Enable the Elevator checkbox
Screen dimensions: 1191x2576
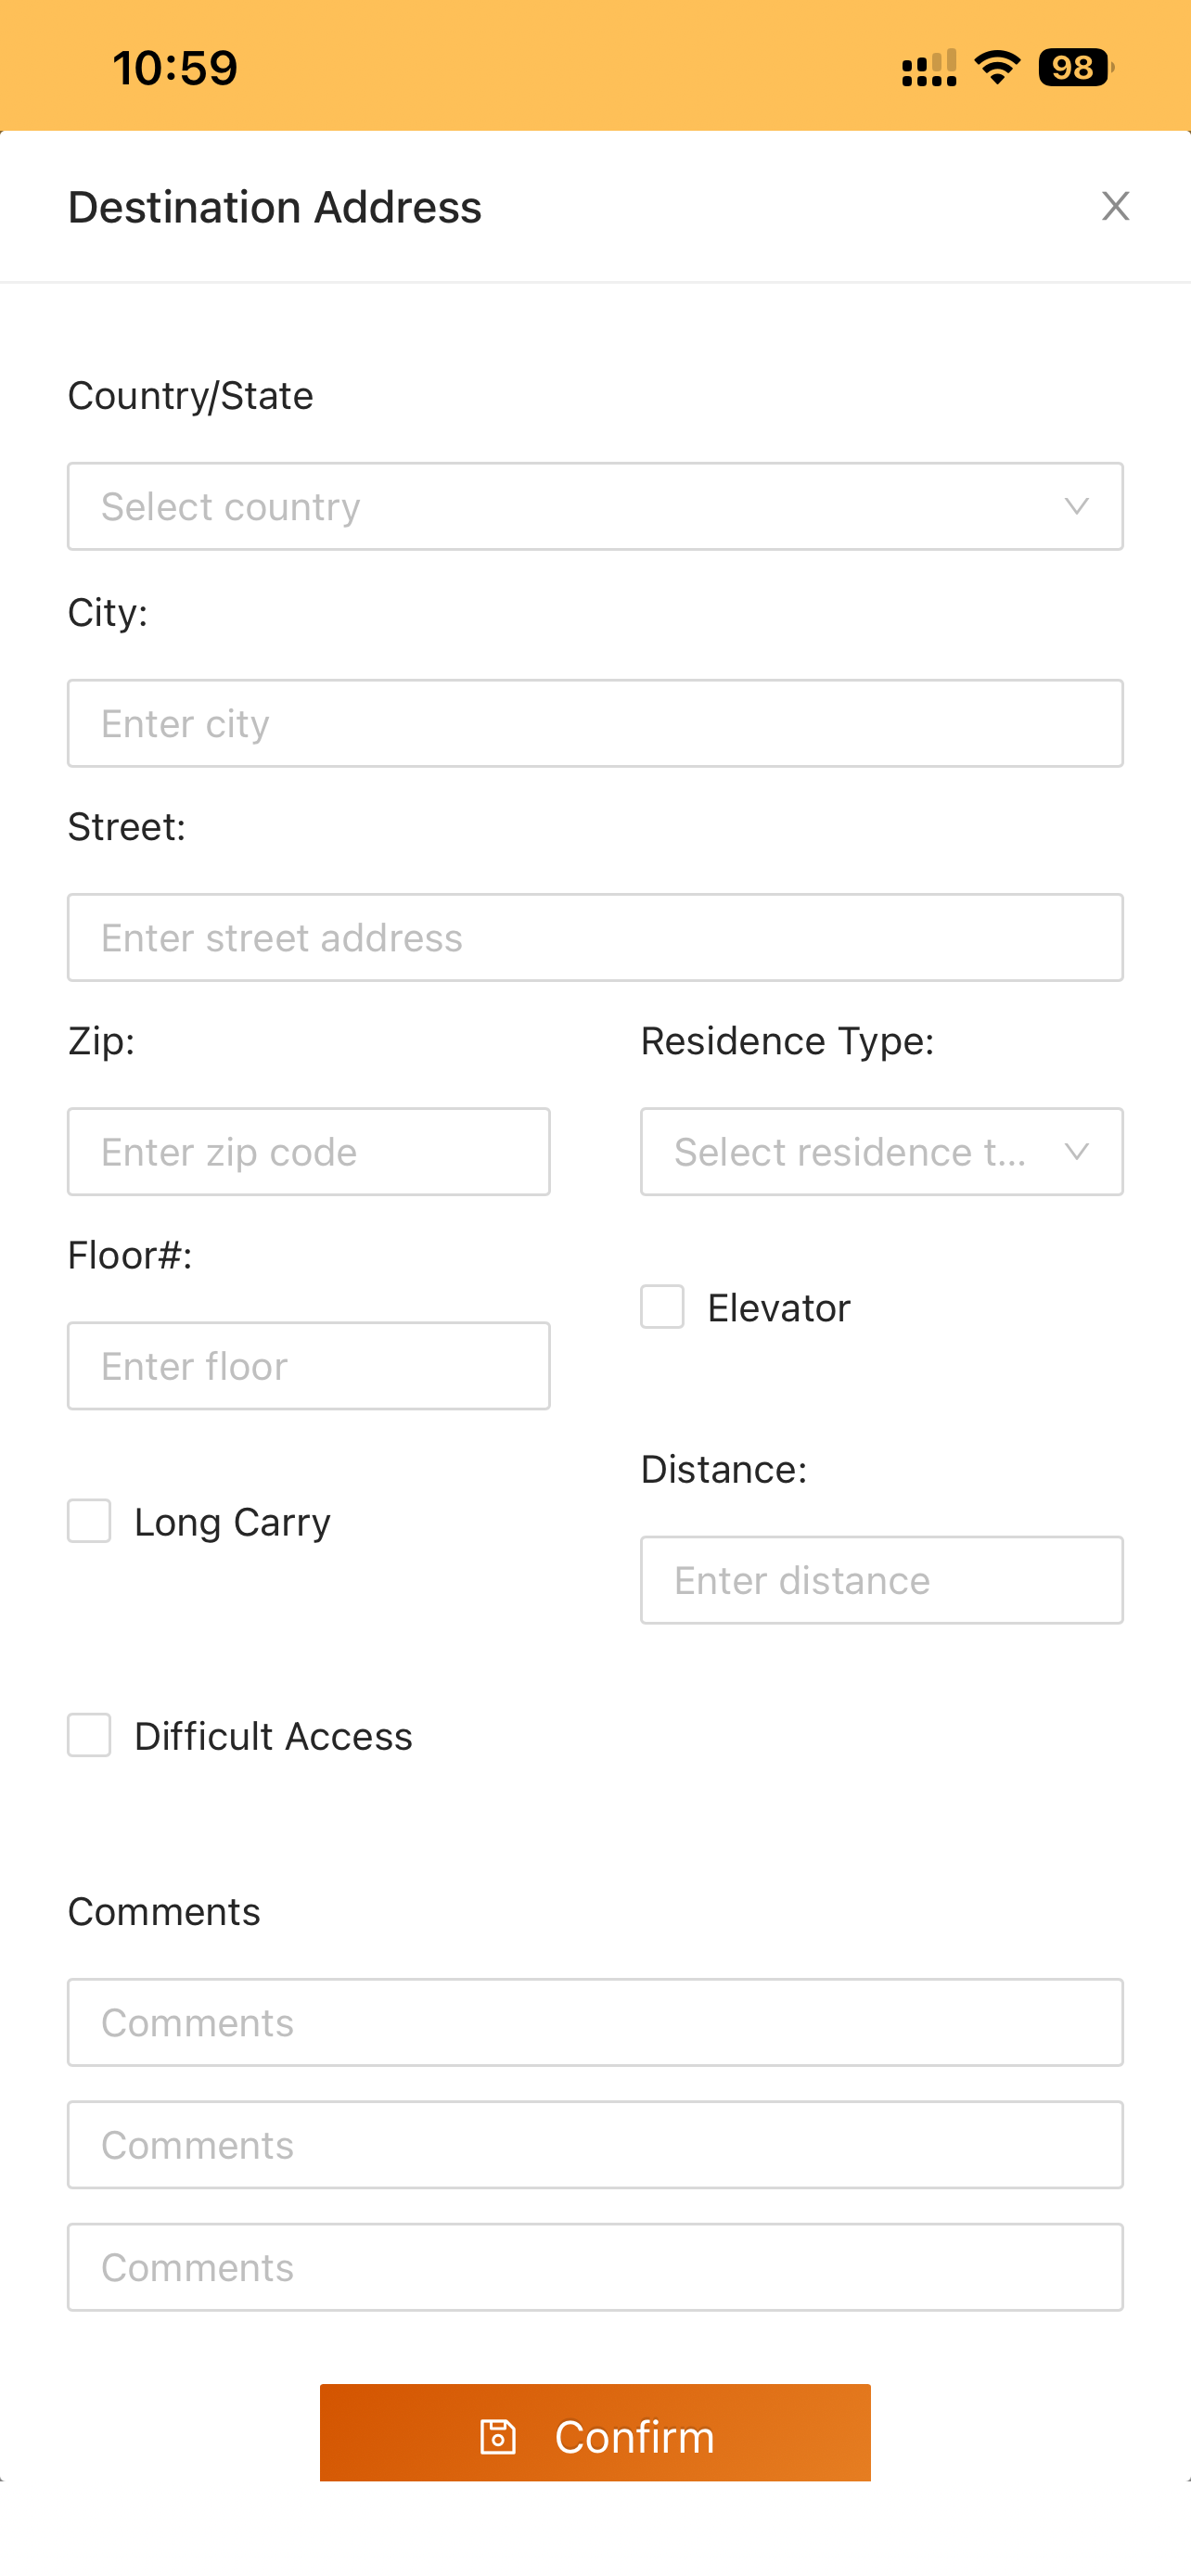click(662, 1307)
